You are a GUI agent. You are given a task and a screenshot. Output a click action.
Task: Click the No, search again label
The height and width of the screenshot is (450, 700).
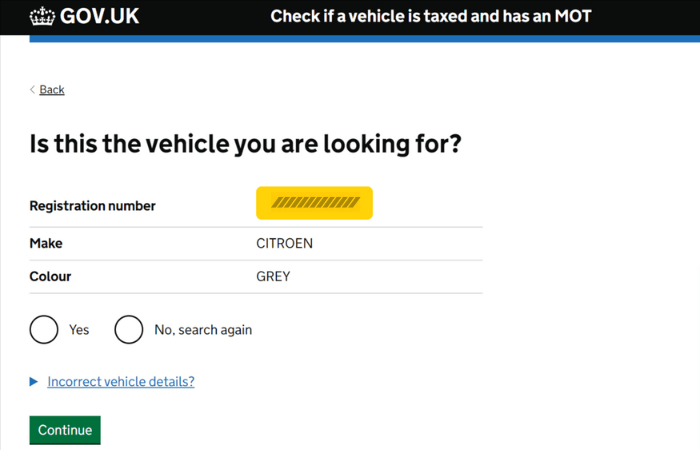[x=203, y=330]
